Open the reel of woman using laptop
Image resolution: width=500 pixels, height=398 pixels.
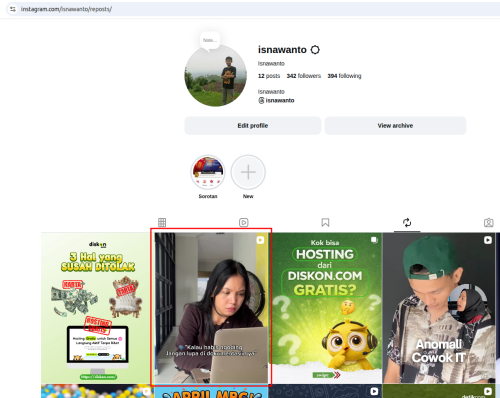click(x=211, y=308)
